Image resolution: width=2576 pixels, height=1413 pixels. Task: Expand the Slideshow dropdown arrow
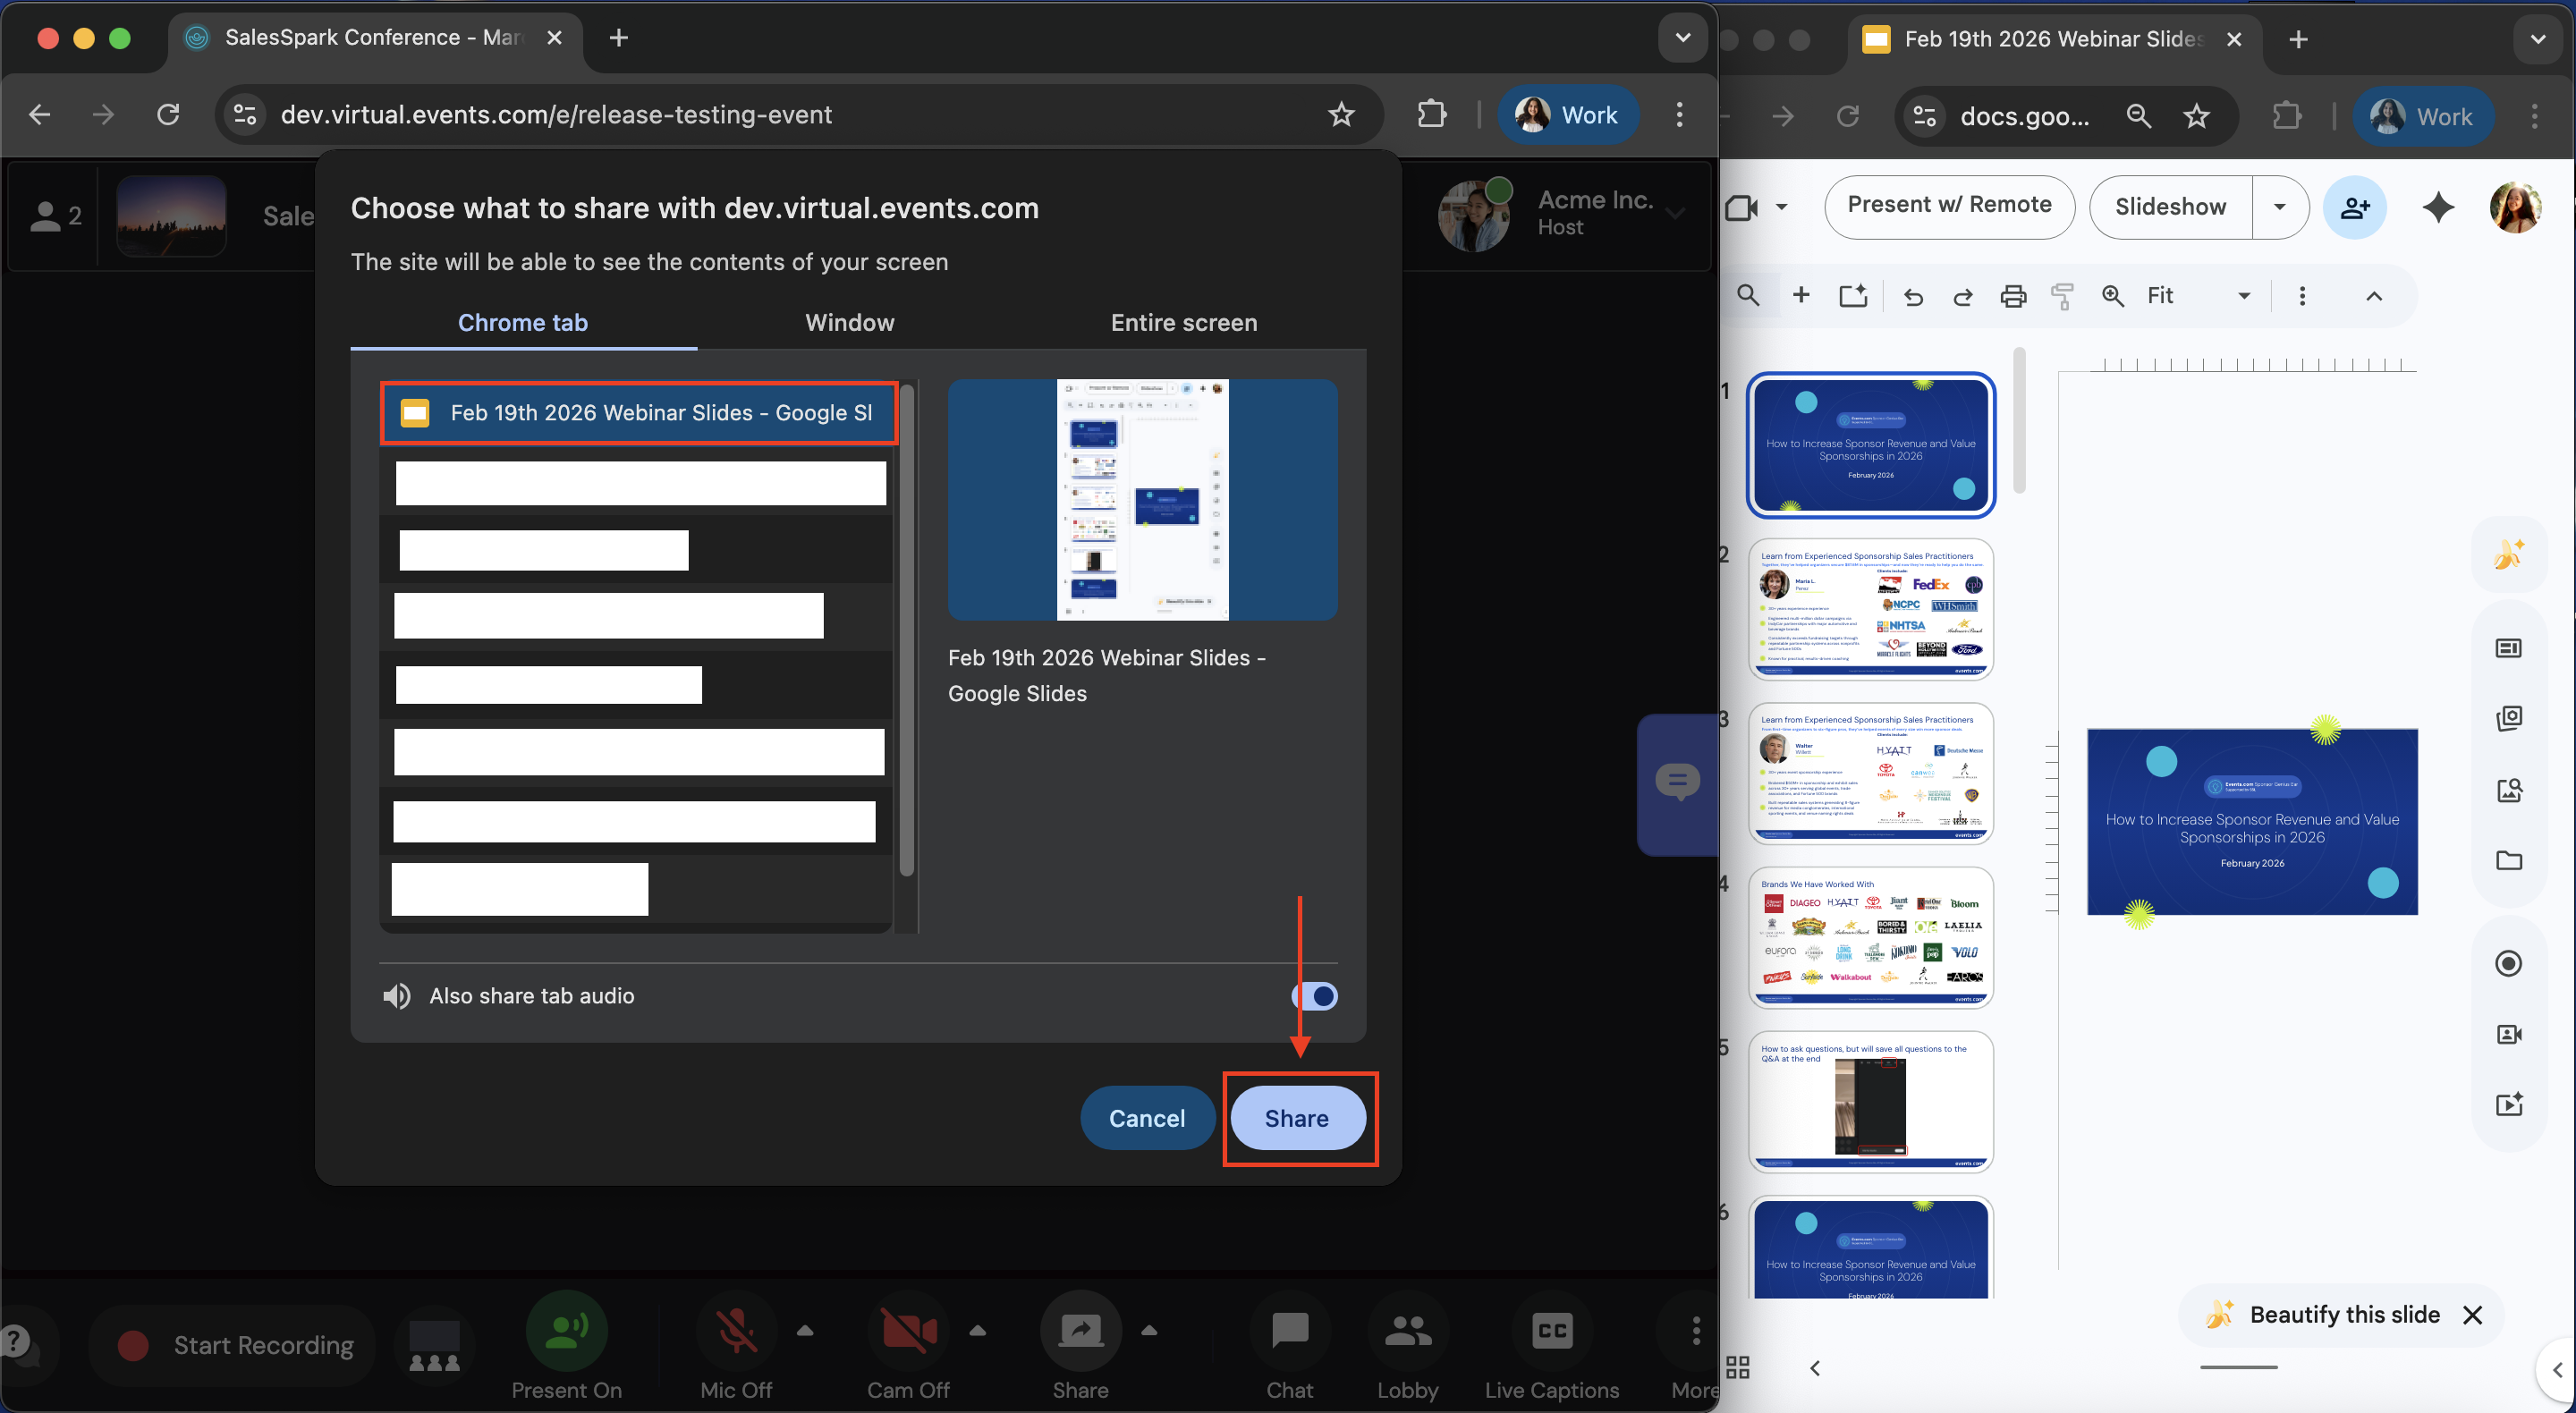(x=2279, y=207)
